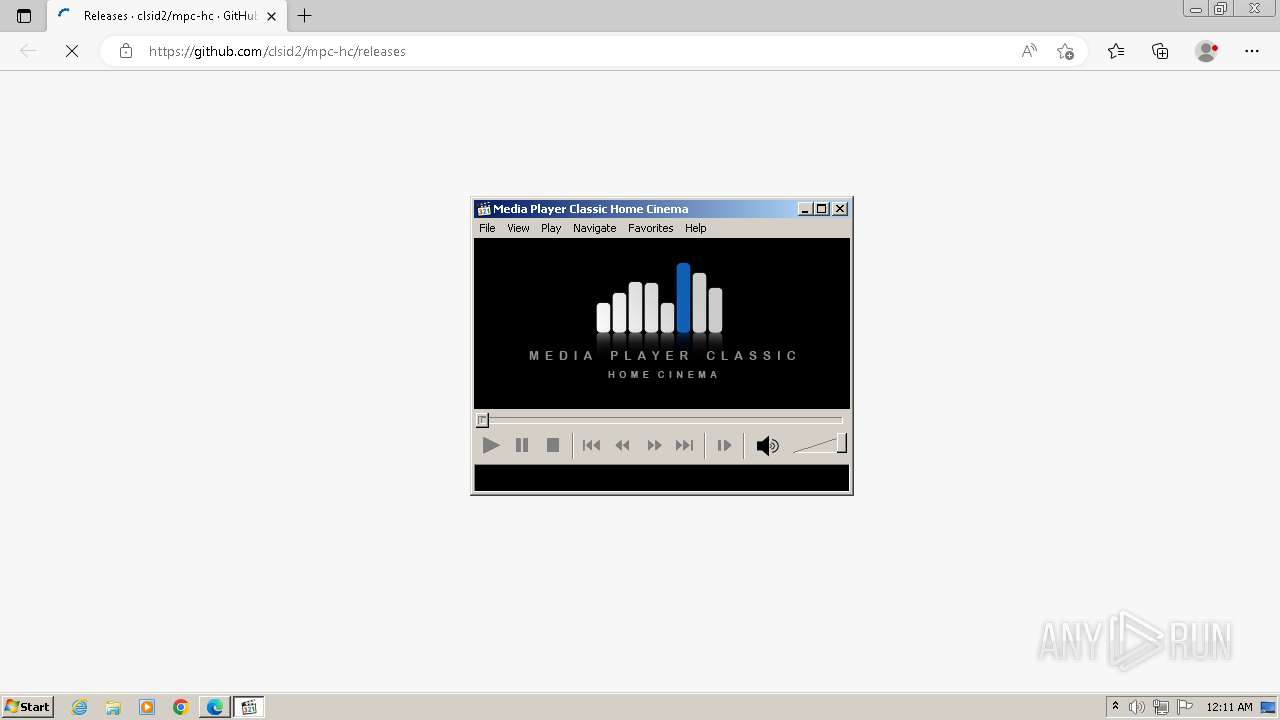This screenshot has width=1280, height=720.
Task: Restore down the Edge browser window
Action: pos(1221,9)
